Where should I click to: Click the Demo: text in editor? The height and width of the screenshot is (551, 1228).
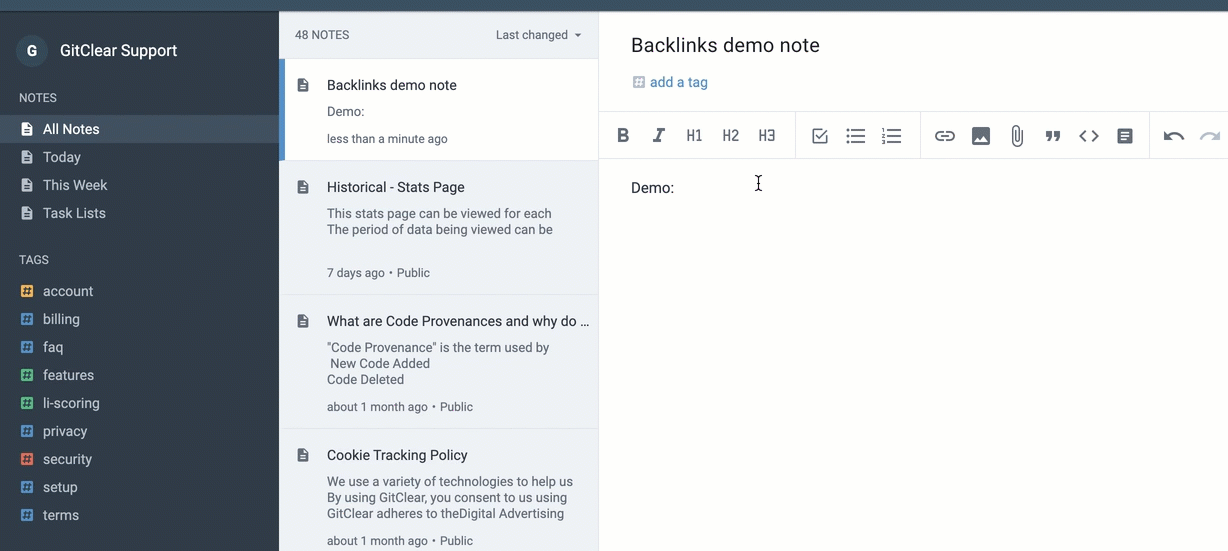(652, 188)
